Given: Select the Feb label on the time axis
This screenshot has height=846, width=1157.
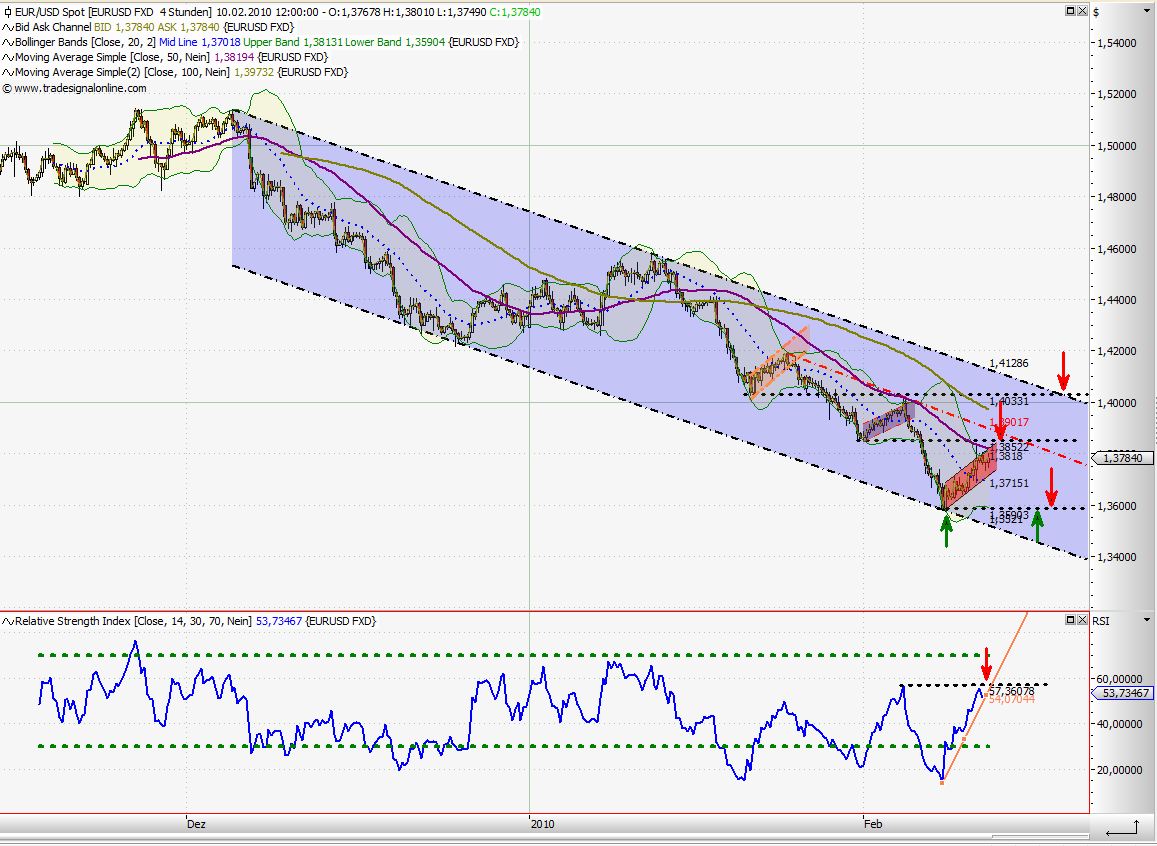Looking at the screenshot, I should point(872,824).
